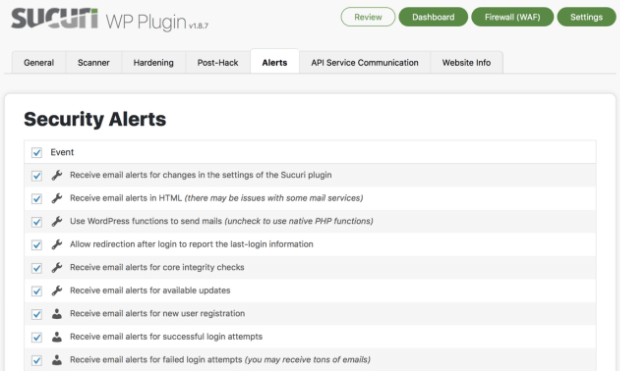This screenshot has height=371, width=620.
Task: Uncheck redirection after login alert checkbox
Action: tap(37, 245)
